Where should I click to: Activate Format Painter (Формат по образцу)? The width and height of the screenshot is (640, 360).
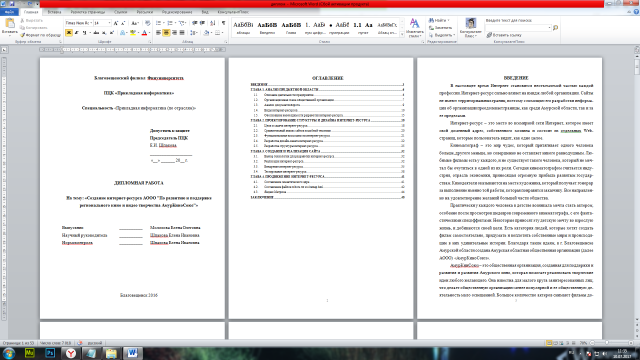coord(40,35)
